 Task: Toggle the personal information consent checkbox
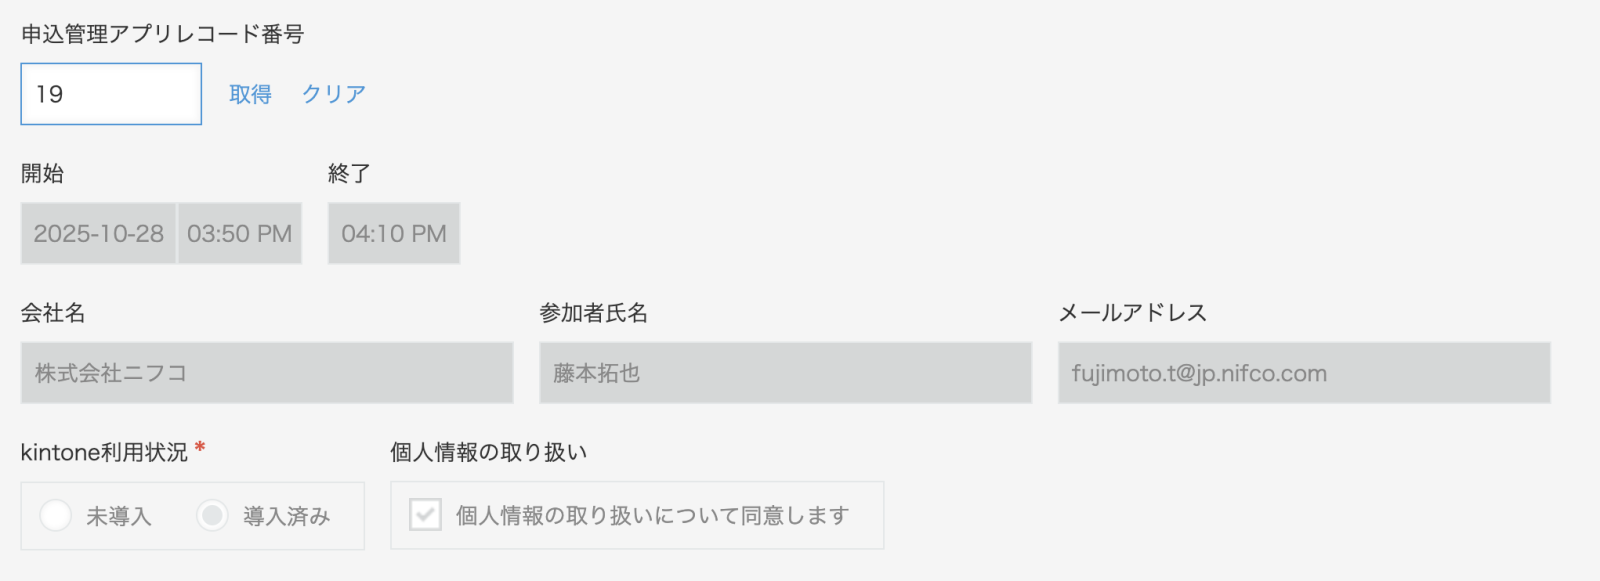click(x=426, y=515)
